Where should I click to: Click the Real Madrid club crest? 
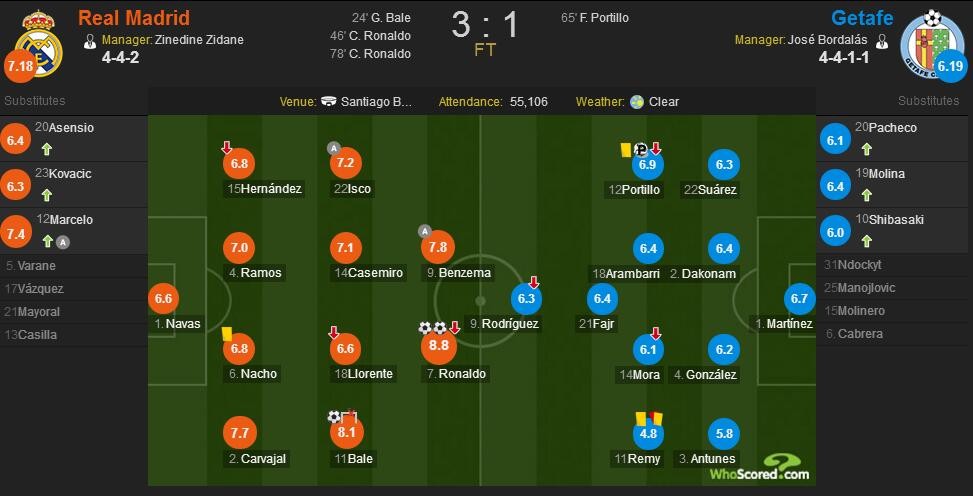pyautogui.click(x=39, y=38)
